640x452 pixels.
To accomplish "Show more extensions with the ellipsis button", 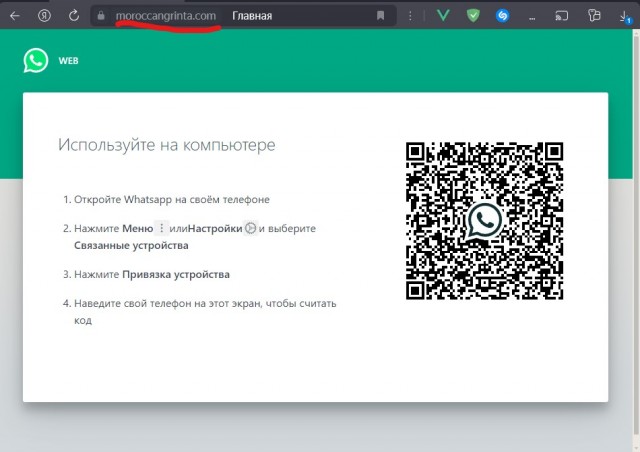I will [532, 18].
